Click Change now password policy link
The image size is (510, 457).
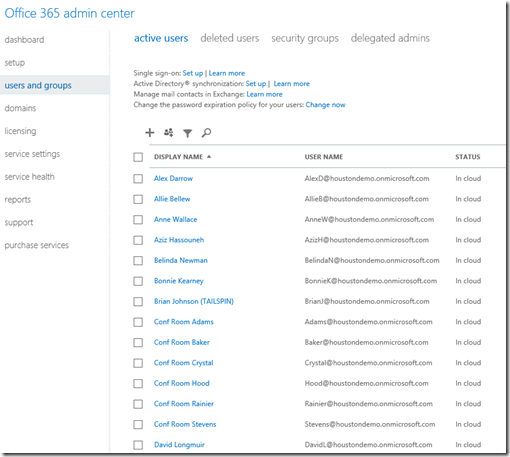325,105
